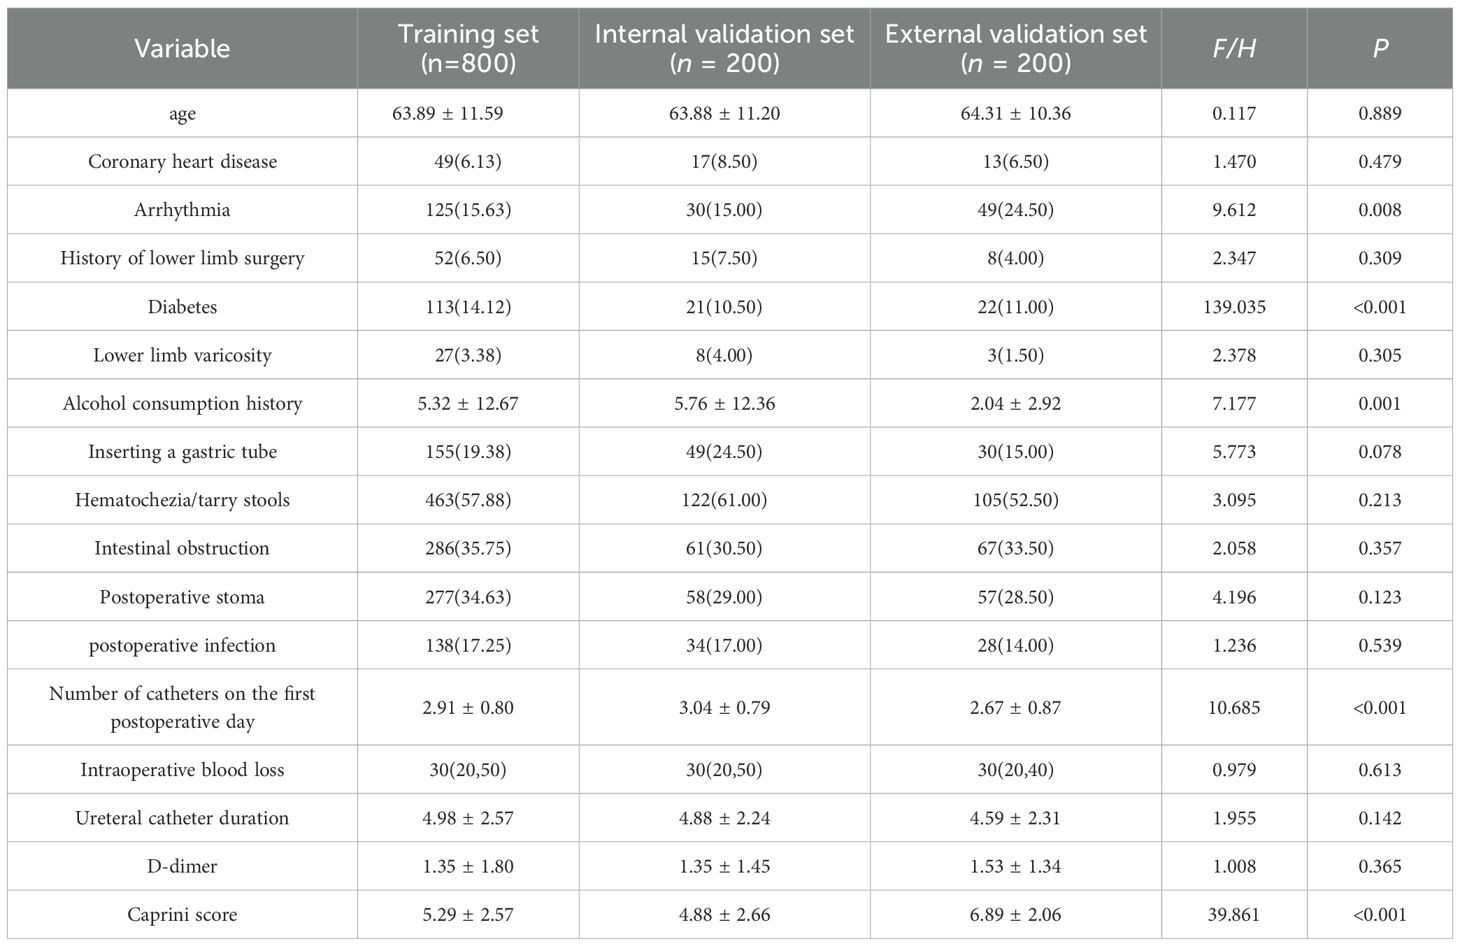
Task: Select the Postoperative stoma row label
Action: tap(182, 597)
